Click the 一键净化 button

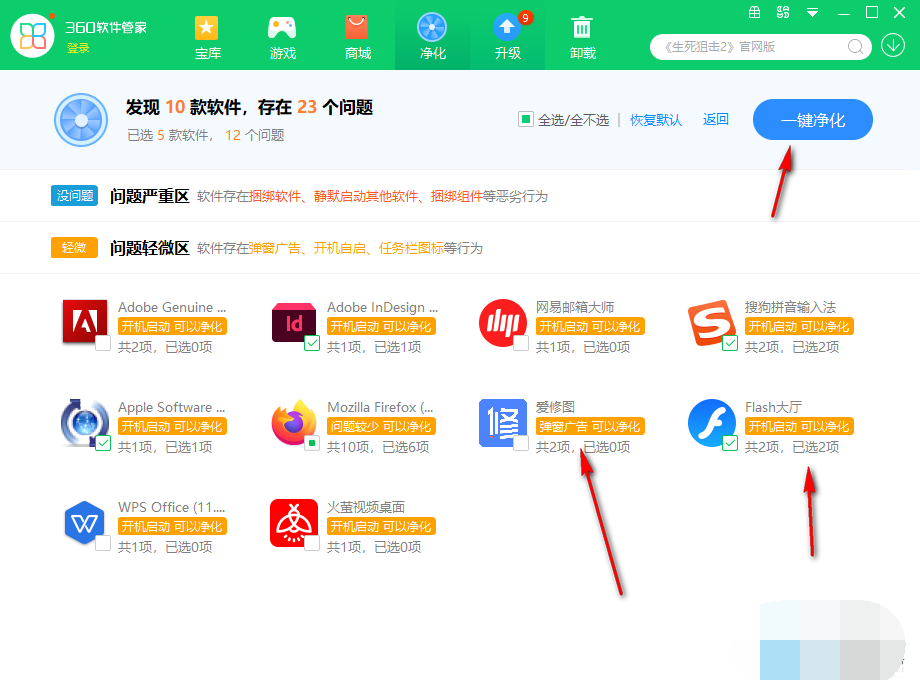(812, 120)
